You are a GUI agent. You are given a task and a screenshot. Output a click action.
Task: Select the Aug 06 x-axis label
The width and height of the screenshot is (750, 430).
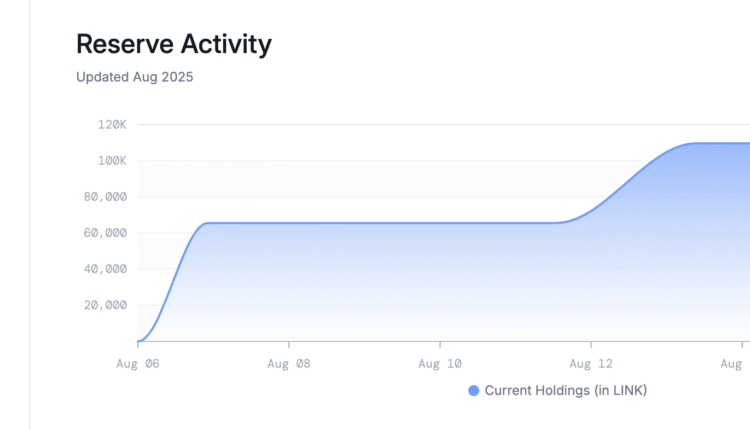[x=138, y=364]
